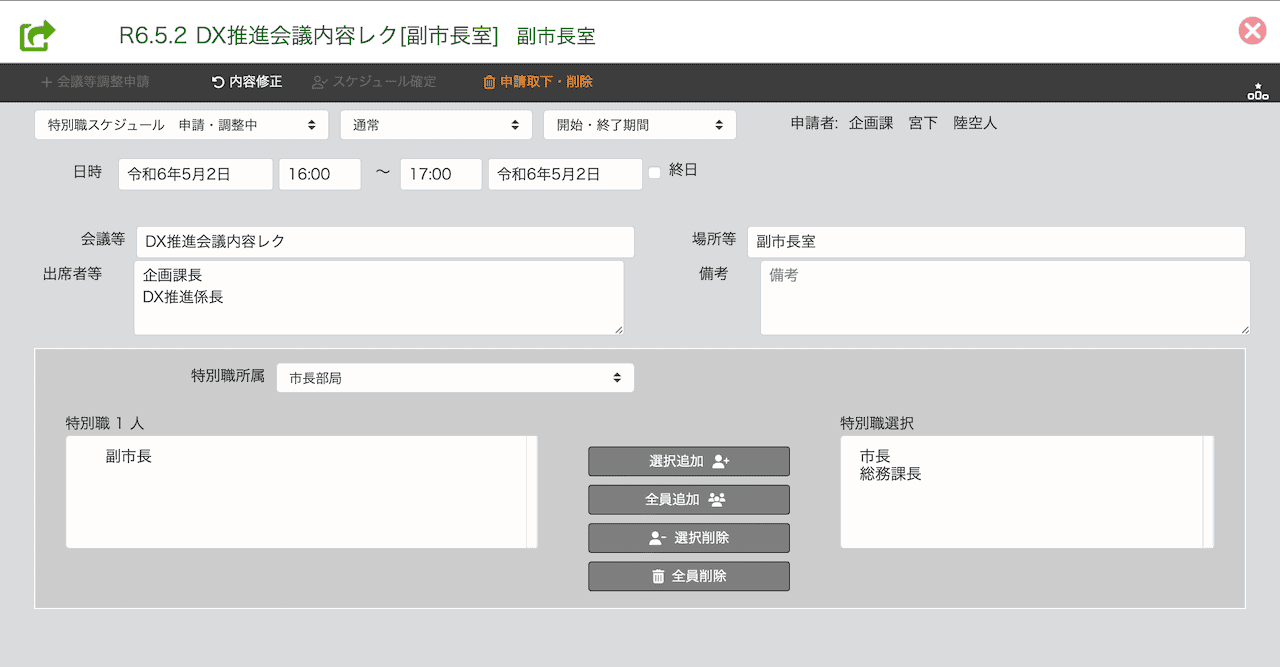The image size is (1280, 667).
Task: Toggle the 終日 all-day checkbox
Action: click(655, 172)
